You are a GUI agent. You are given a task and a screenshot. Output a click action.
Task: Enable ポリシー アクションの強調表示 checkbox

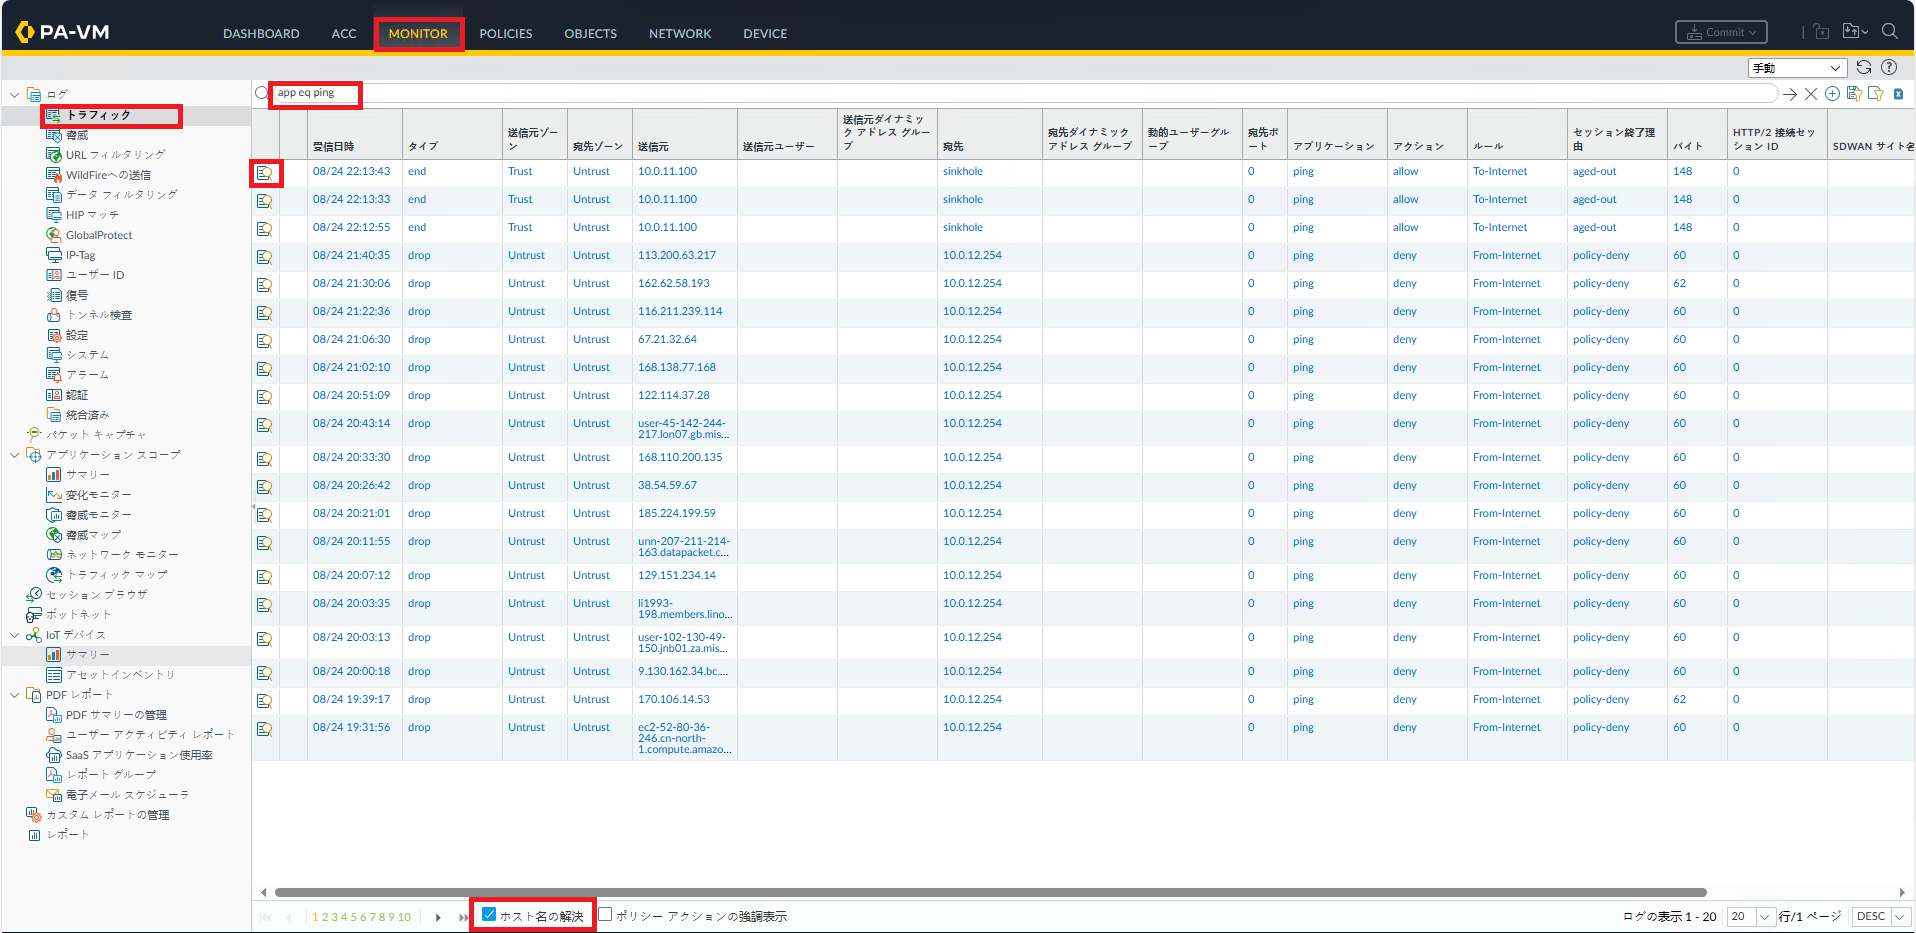coord(605,915)
